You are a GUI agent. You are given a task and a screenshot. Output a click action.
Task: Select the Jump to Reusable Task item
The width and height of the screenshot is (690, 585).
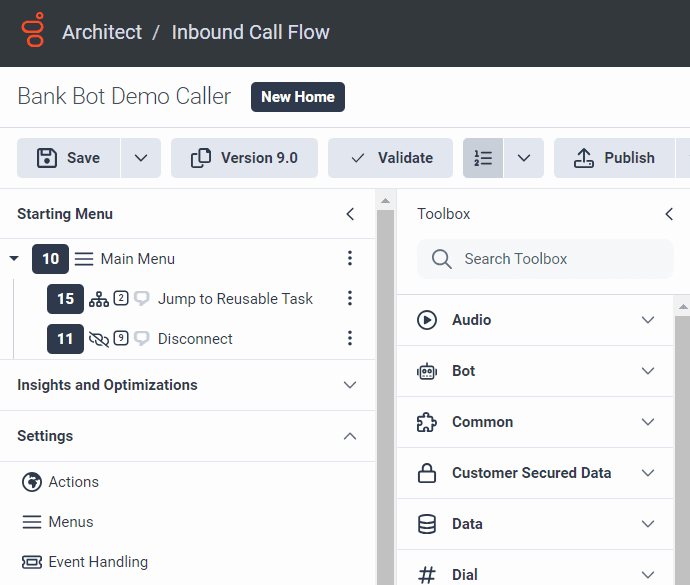click(x=235, y=299)
